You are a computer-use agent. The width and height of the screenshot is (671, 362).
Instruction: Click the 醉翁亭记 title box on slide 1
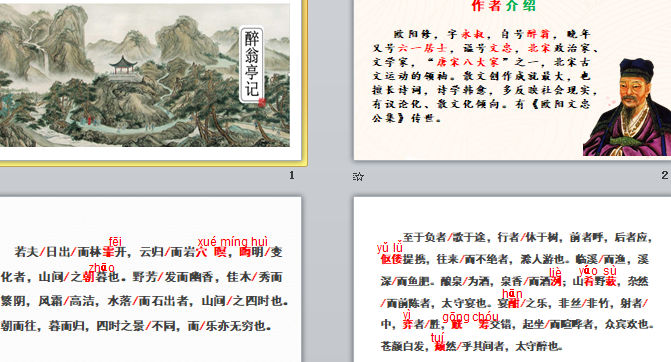(x=252, y=65)
